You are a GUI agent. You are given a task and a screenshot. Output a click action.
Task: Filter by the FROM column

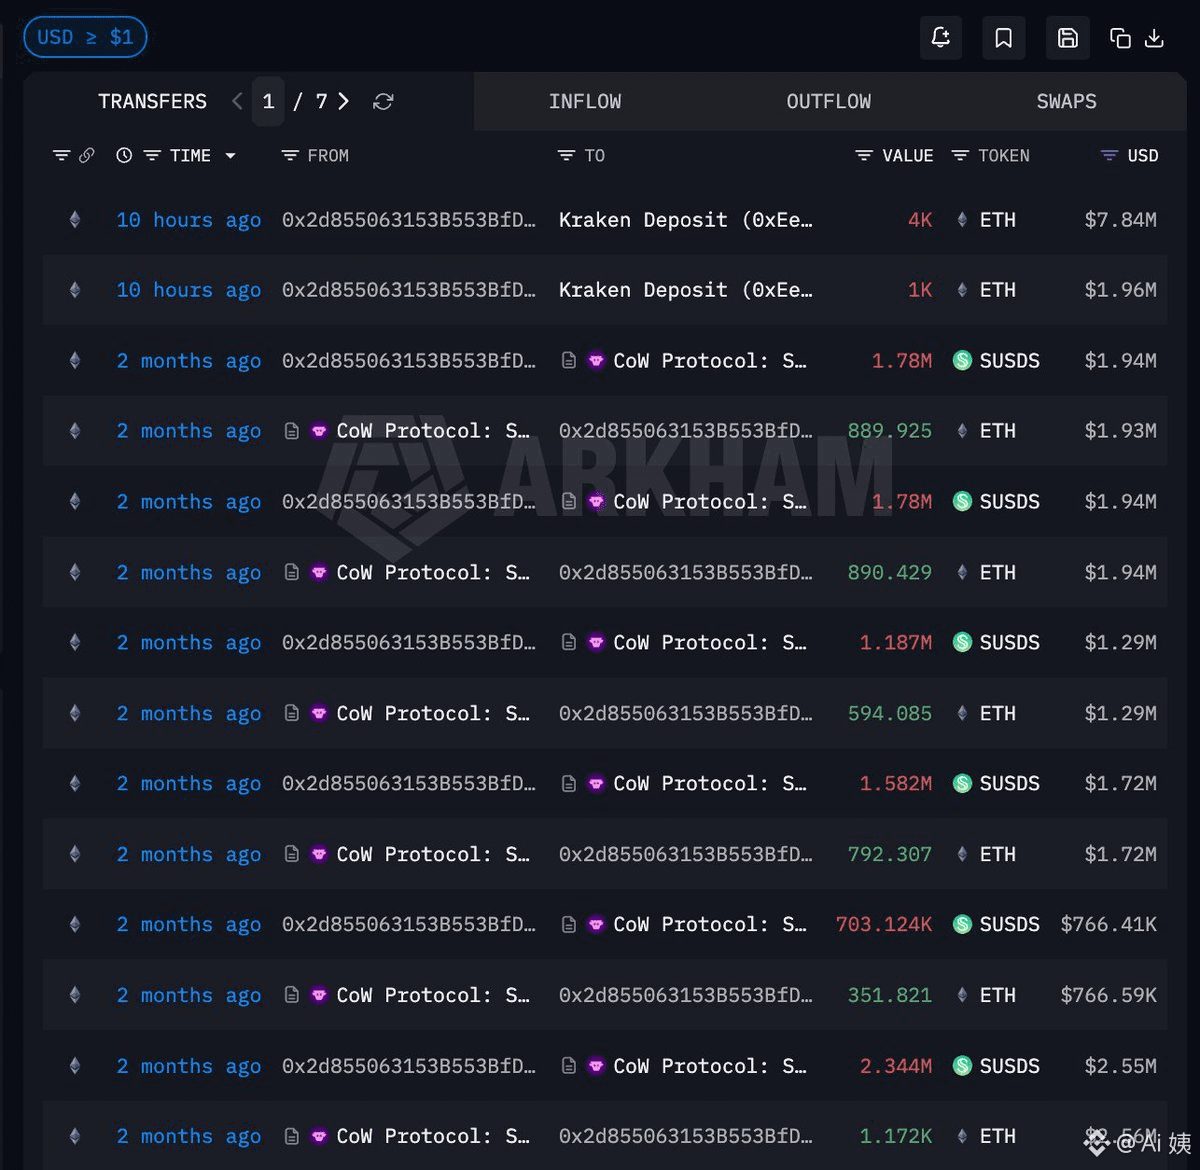click(290, 155)
